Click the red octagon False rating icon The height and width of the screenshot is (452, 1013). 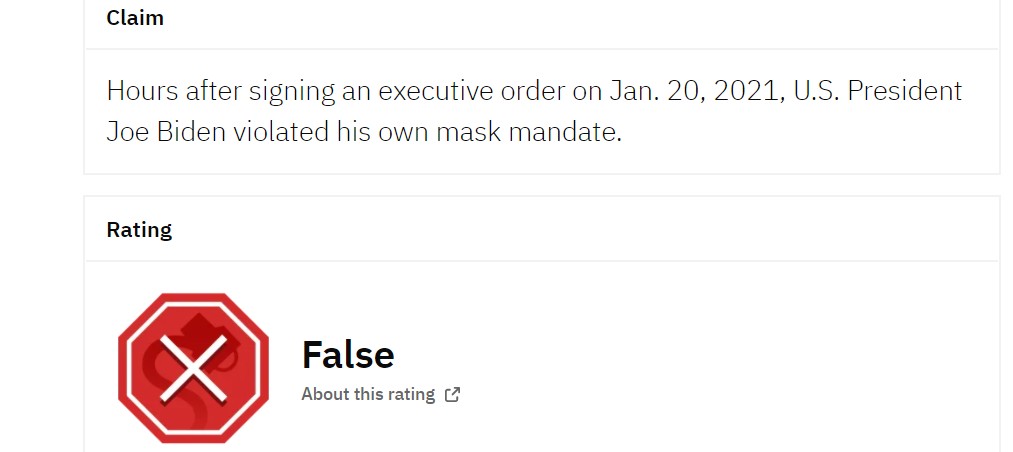tap(193, 368)
